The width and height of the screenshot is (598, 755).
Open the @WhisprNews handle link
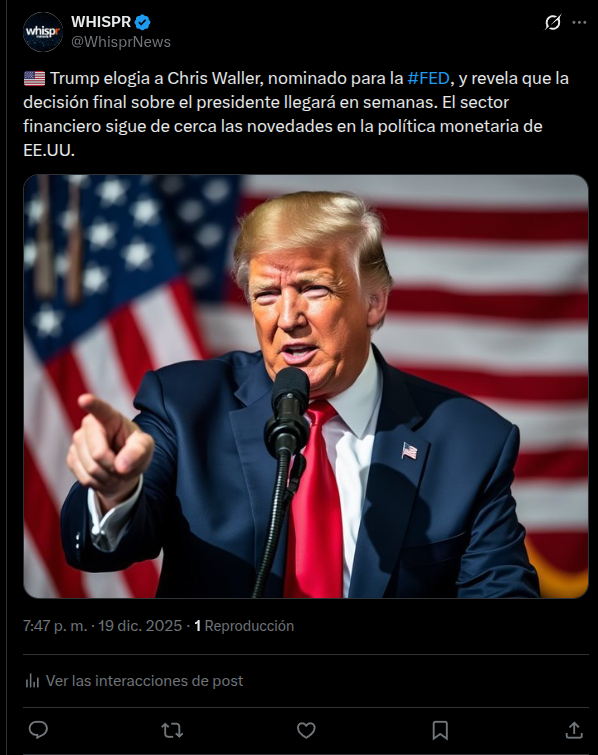(121, 42)
